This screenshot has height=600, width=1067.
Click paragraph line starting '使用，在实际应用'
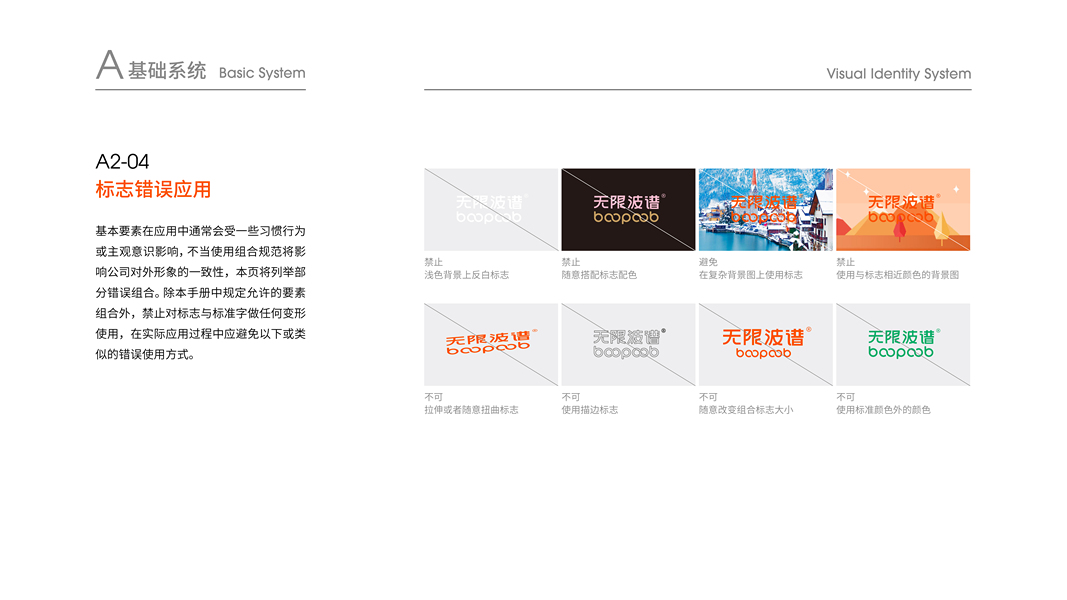click(x=201, y=334)
